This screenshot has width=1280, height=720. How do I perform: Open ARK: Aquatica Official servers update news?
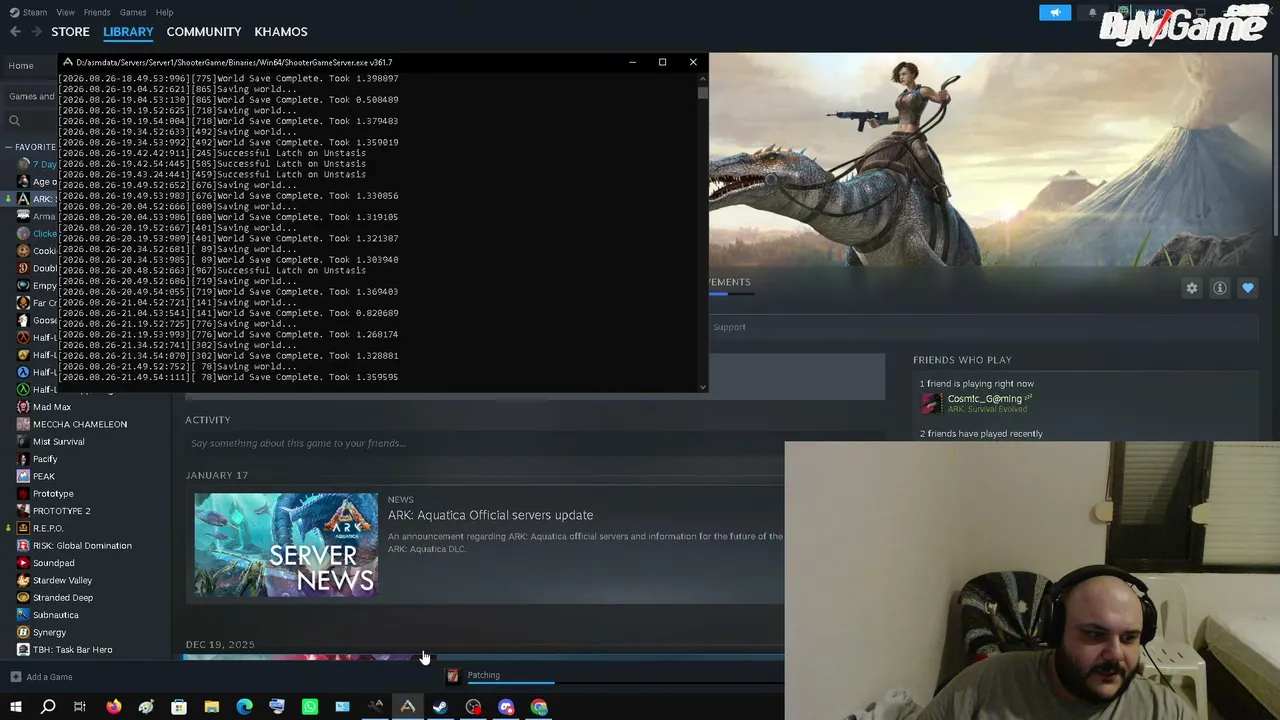pyautogui.click(x=490, y=515)
